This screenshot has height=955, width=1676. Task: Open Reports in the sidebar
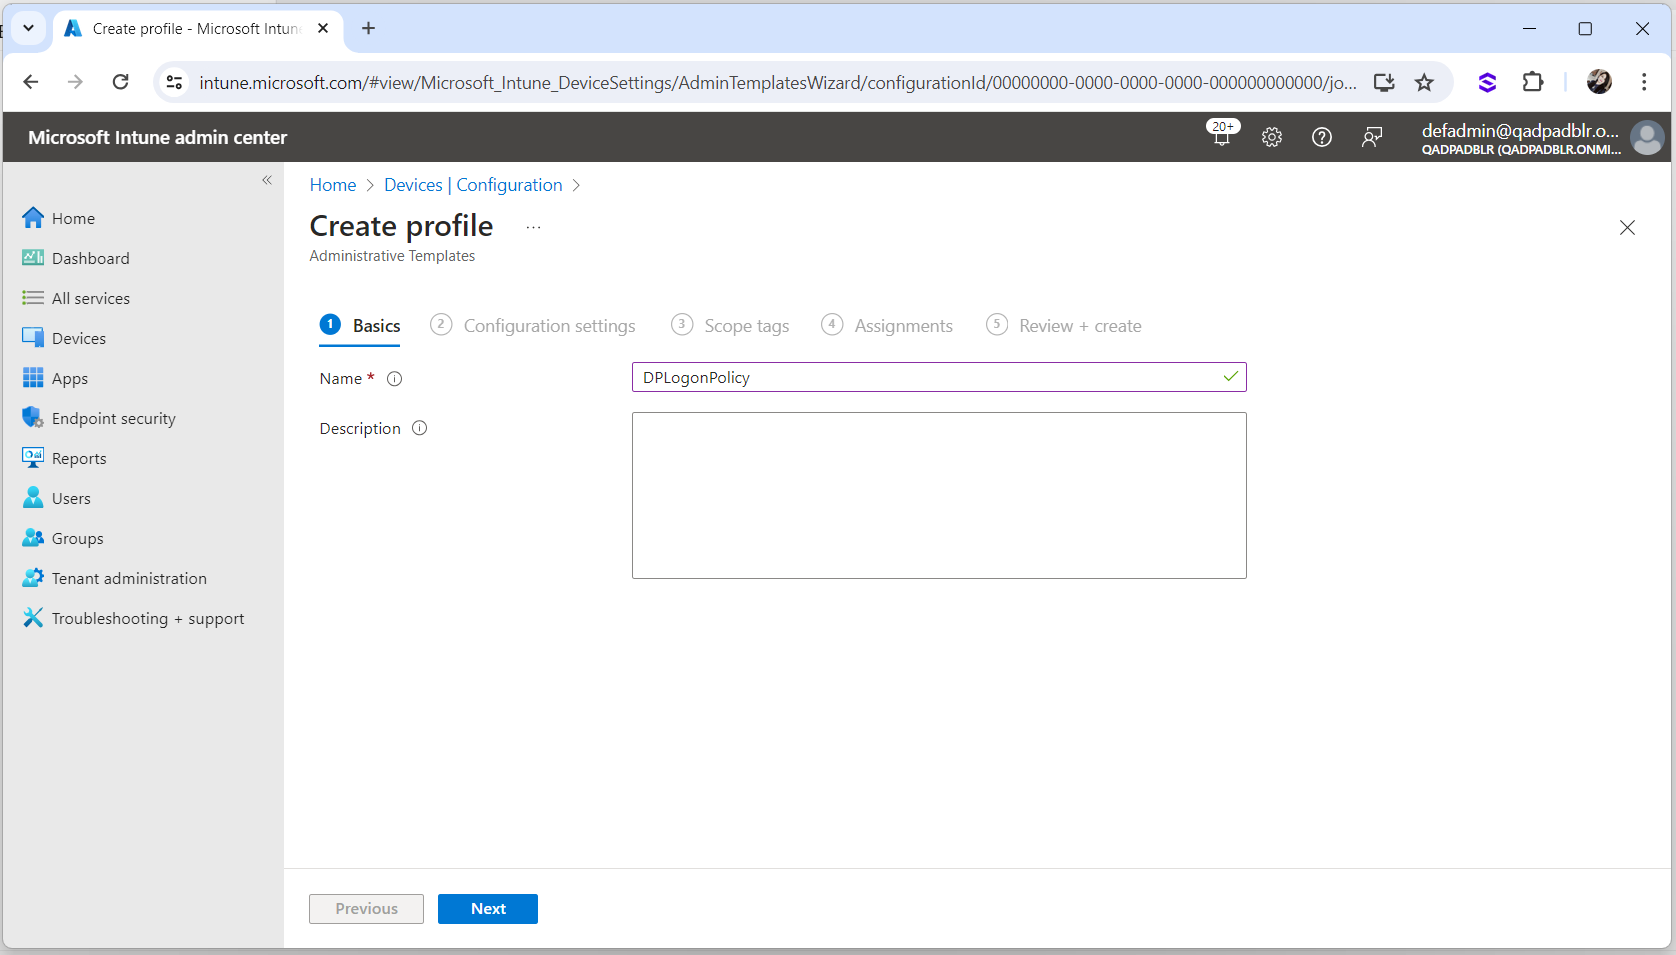click(64, 458)
